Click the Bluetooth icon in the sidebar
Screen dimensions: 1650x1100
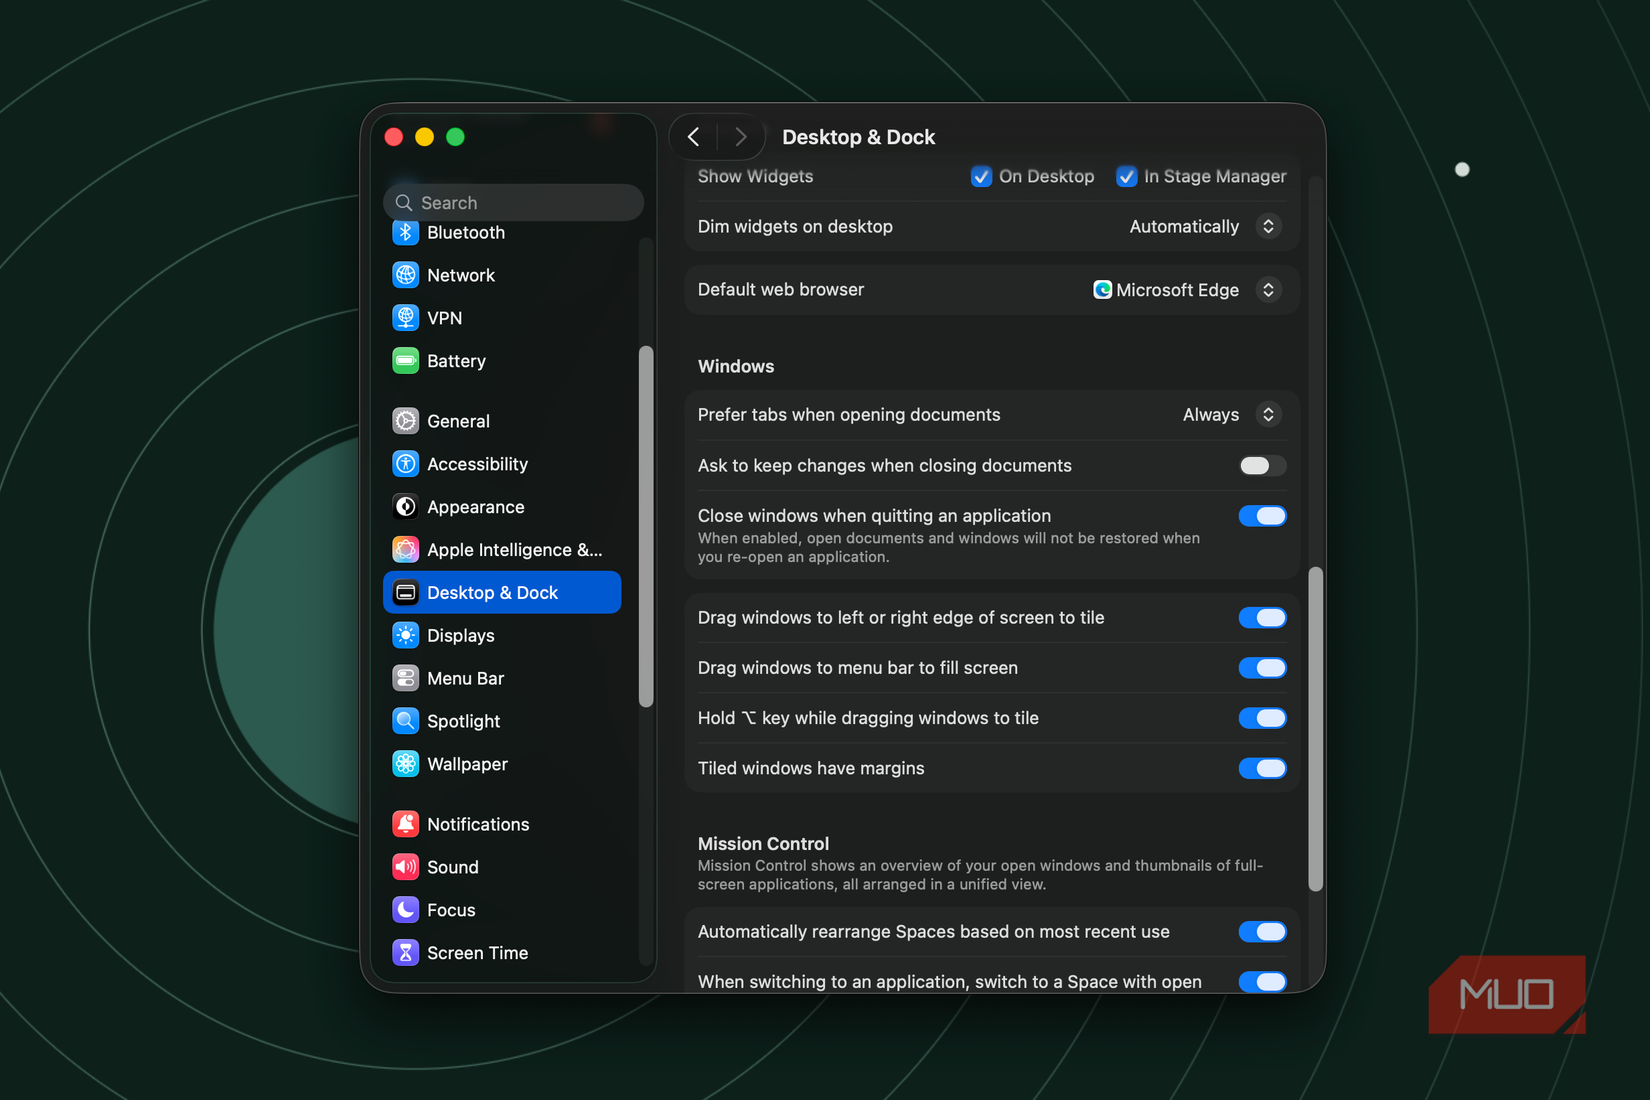pos(405,233)
